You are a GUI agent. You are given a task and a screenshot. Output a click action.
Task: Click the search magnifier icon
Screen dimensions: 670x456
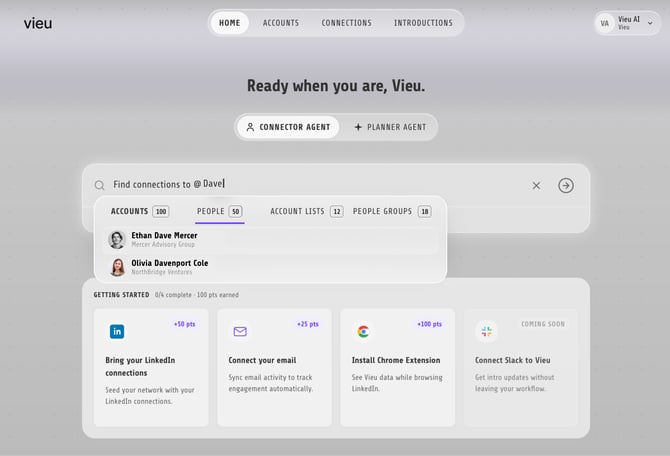coord(100,185)
